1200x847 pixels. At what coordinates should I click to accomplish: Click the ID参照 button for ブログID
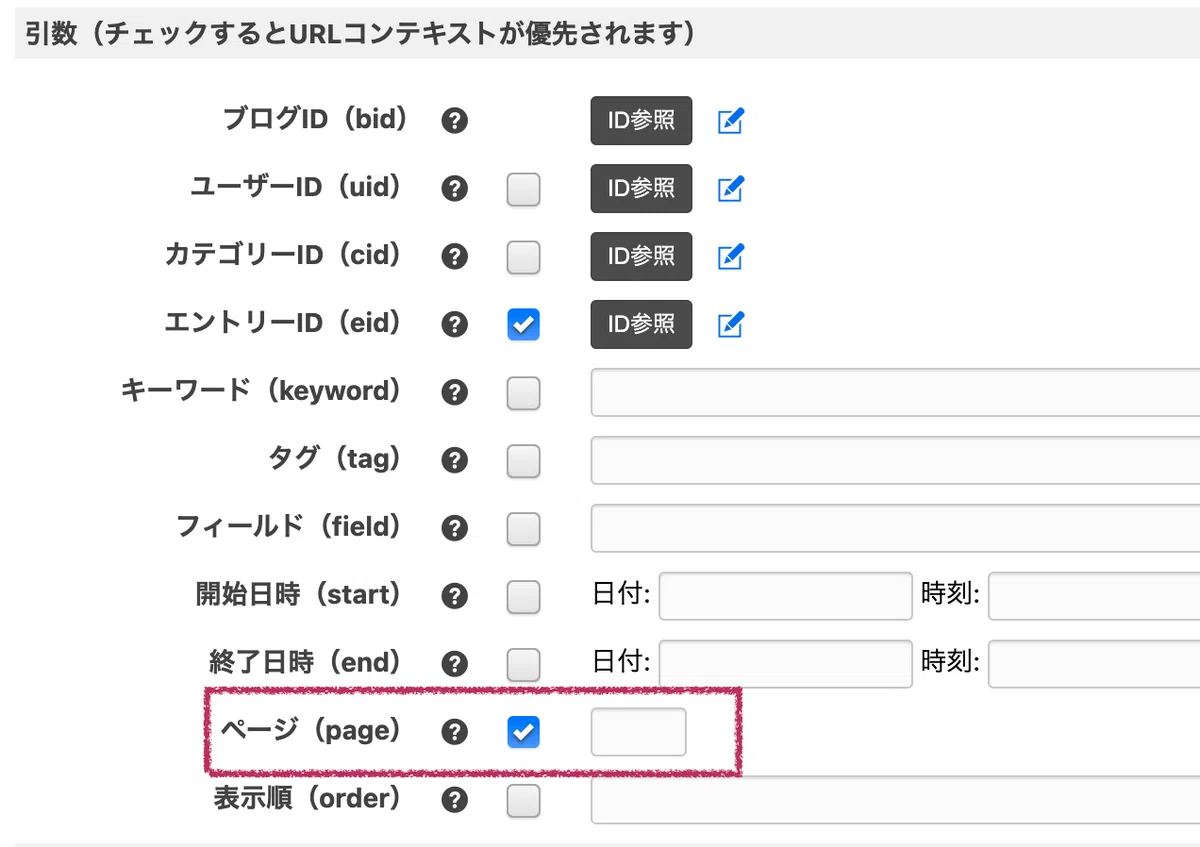point(641,121)
